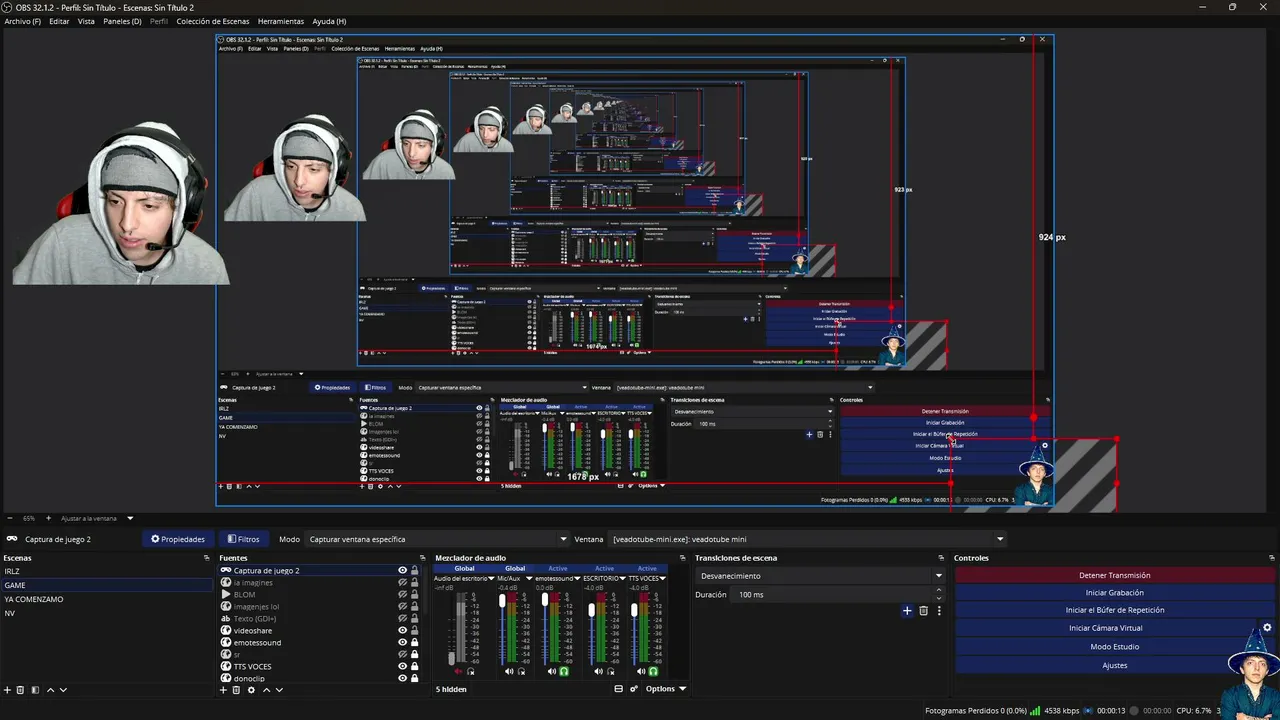Add a new scene with the plus icon
Viewport: 1280px width, 720px height.
8,690
